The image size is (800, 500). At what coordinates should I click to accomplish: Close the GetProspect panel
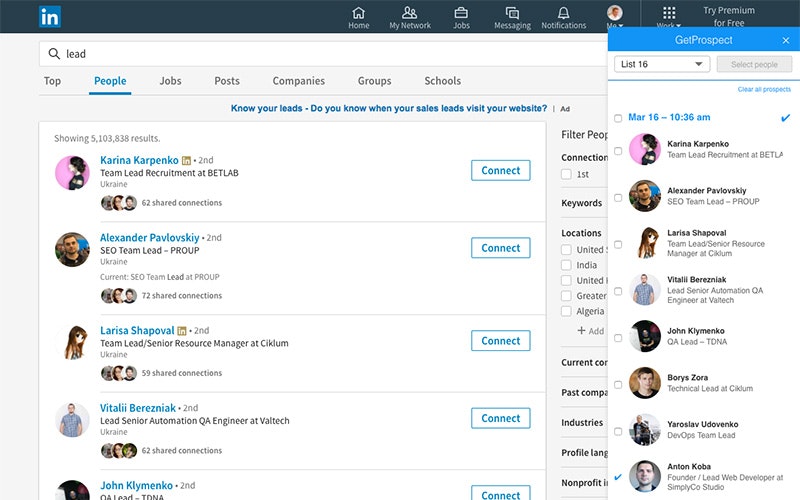pyautogui.click(x=786, y=40)
